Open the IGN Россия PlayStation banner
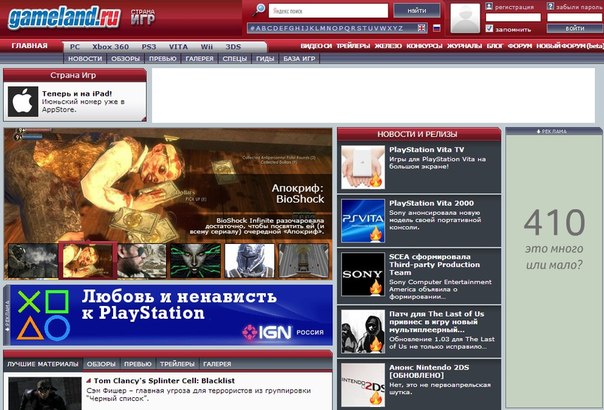The image size is (604, 410). [171, 315]
